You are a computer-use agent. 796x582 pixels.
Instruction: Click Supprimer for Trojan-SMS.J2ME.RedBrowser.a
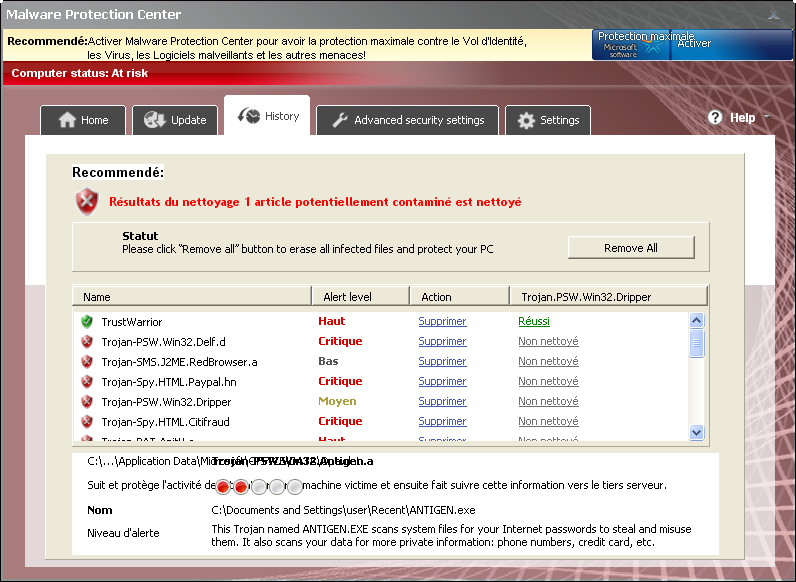pyautogui.click(x=442, y=361)
